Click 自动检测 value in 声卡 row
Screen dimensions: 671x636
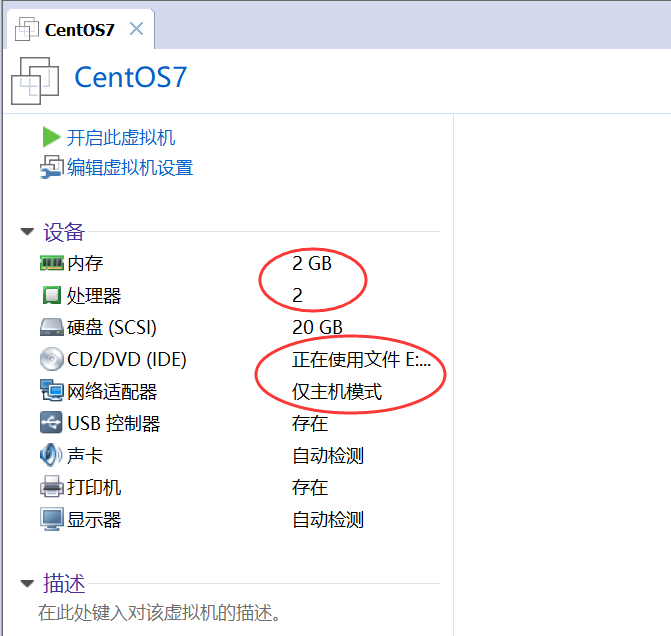tap(328, 455)
